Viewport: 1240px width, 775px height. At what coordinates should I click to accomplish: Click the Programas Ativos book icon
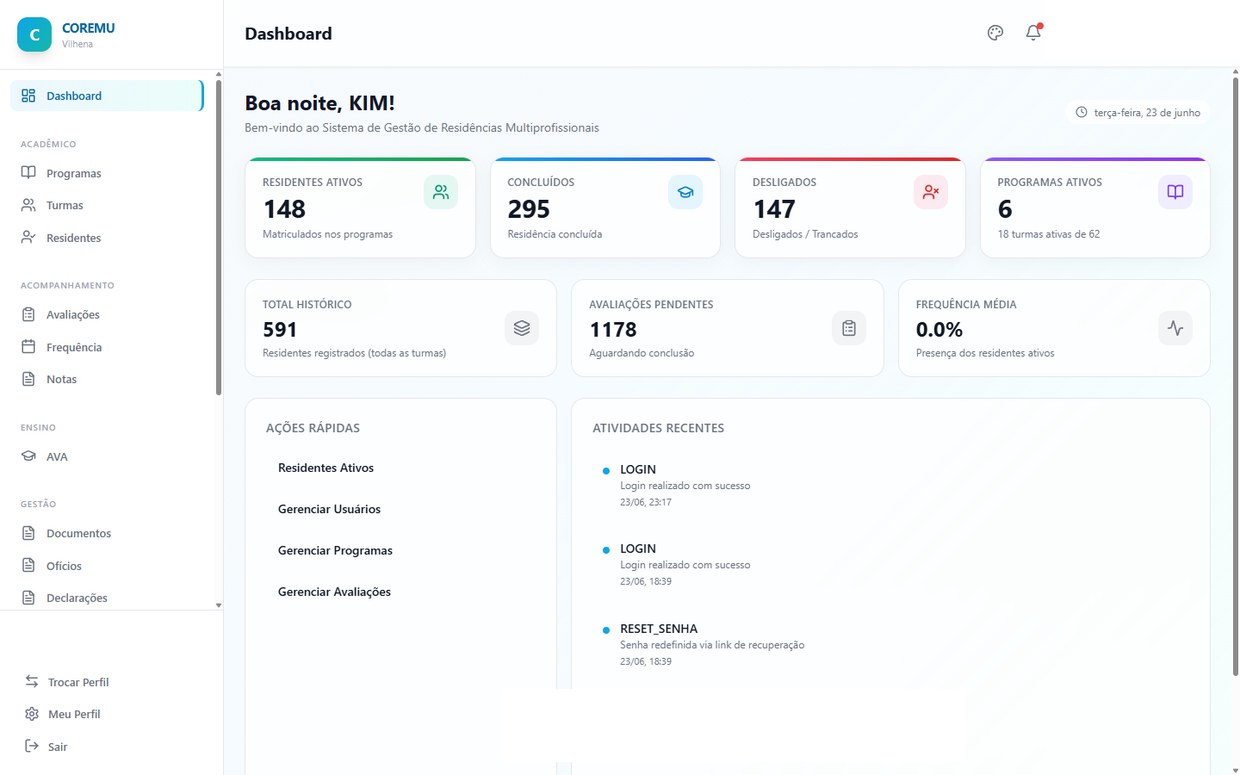click(1175, 192)
